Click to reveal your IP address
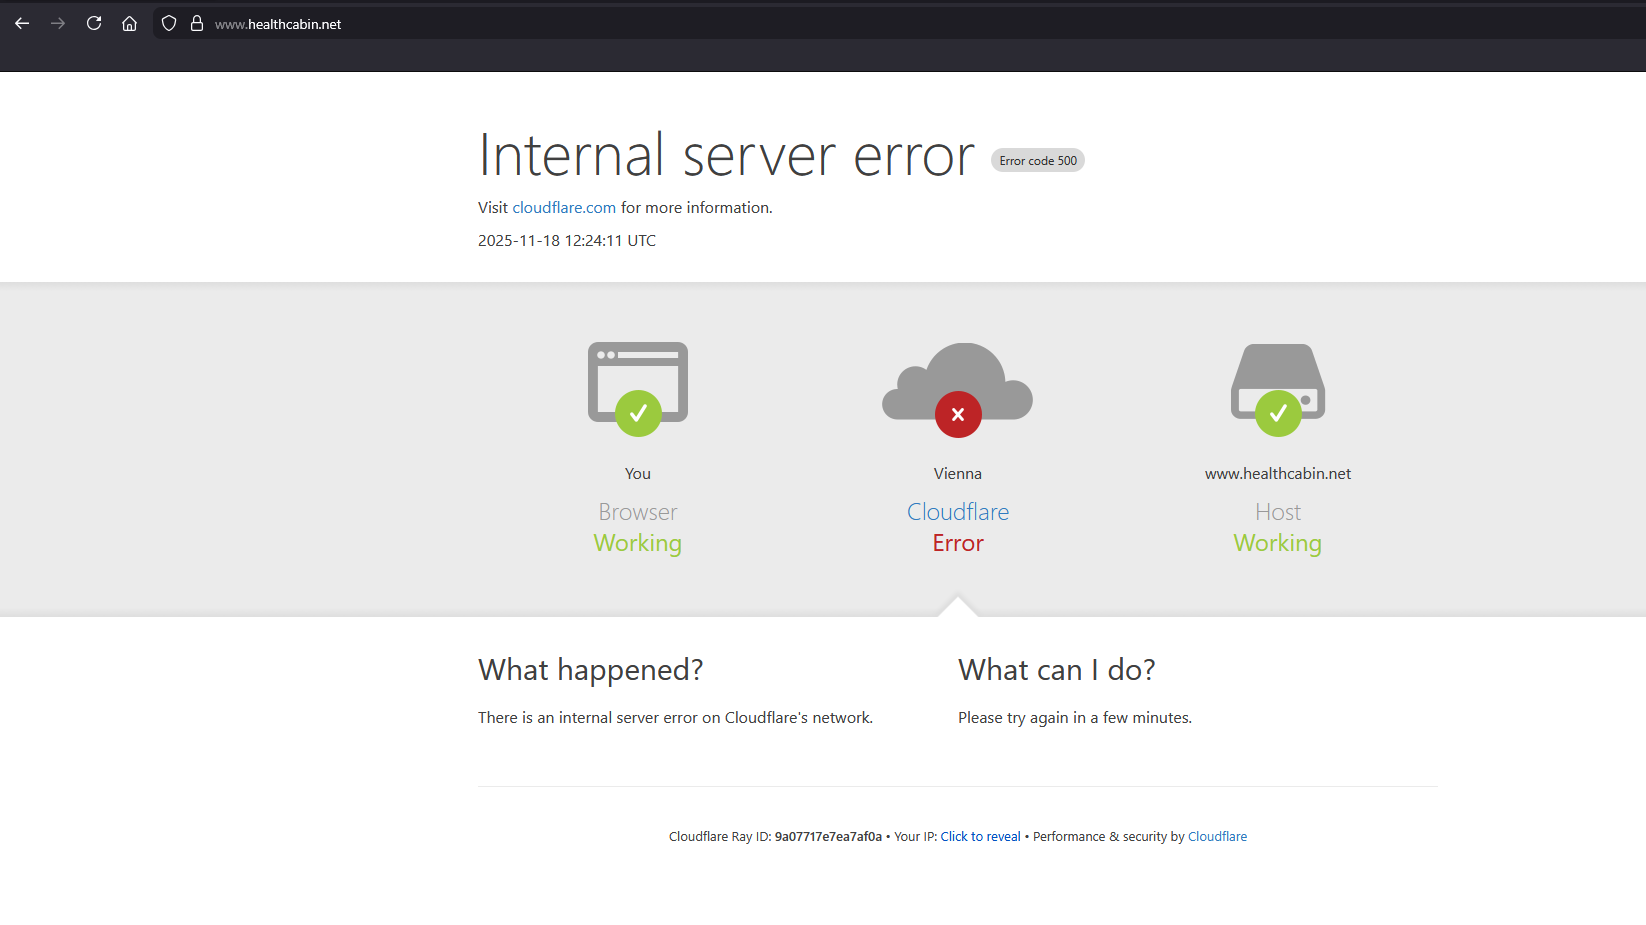 980,837
